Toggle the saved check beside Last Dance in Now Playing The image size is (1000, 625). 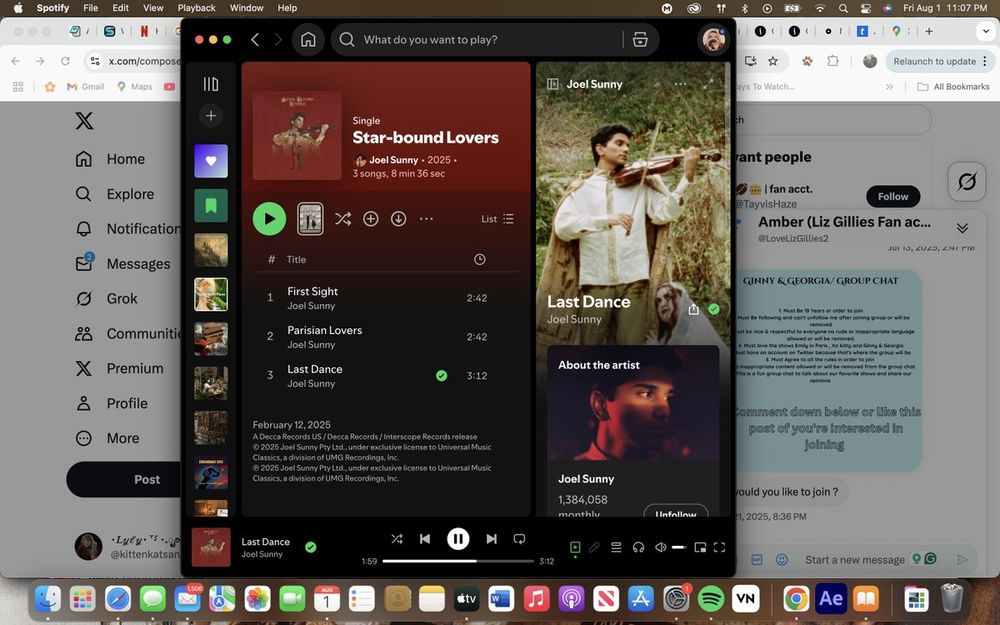pyautogui.click(x=714, y=309)
